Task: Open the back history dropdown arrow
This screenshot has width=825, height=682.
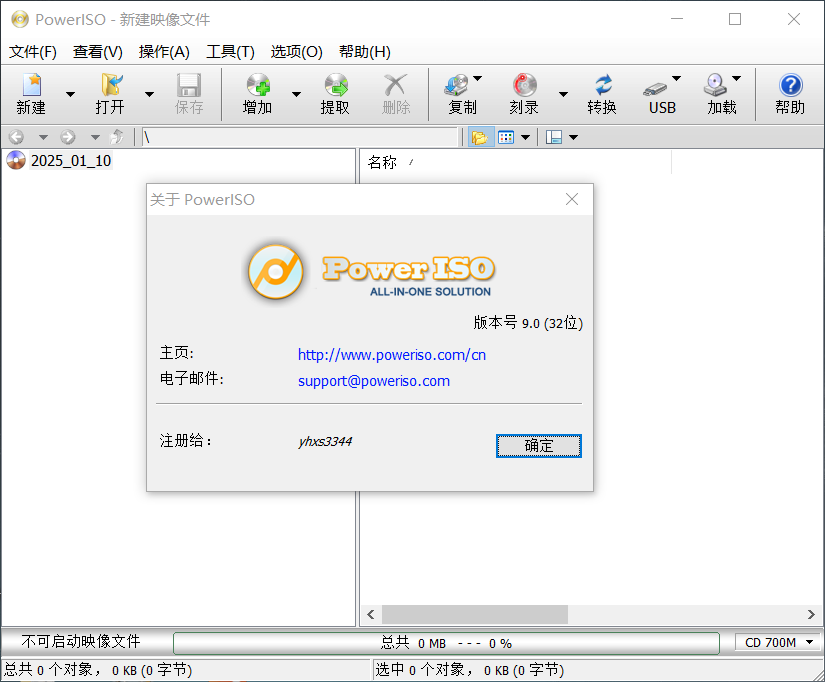Action: click(43, 137)
